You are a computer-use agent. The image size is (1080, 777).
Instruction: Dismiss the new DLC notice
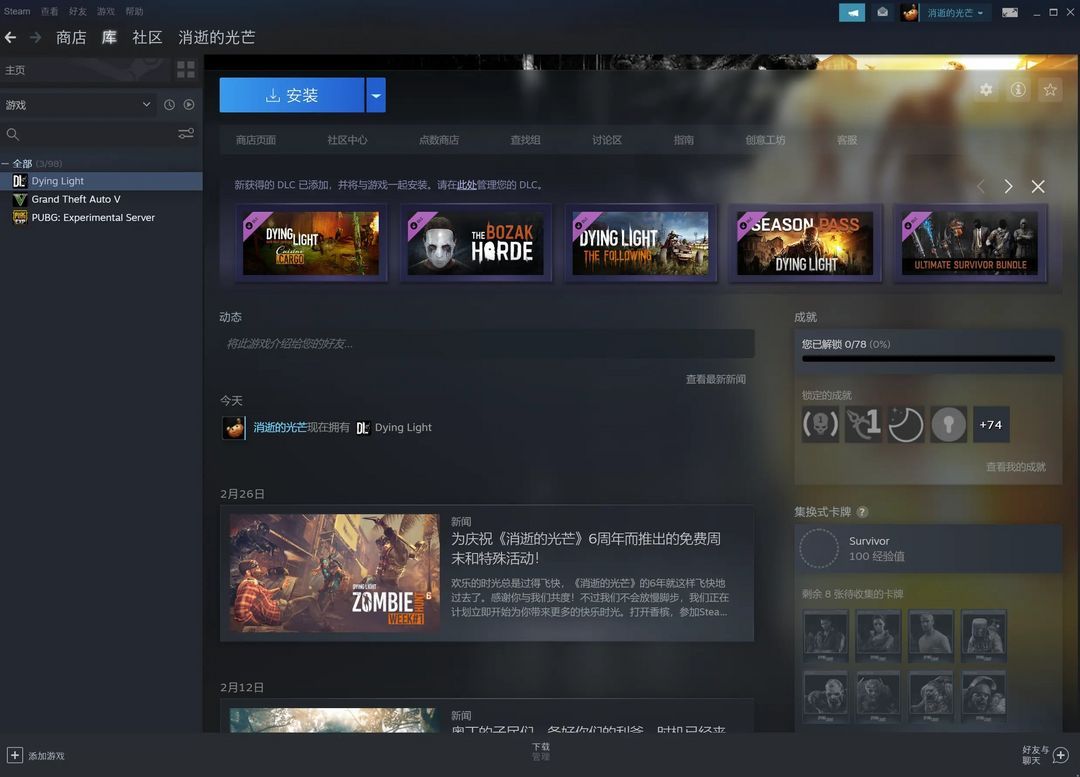(x=1038, y=186)
